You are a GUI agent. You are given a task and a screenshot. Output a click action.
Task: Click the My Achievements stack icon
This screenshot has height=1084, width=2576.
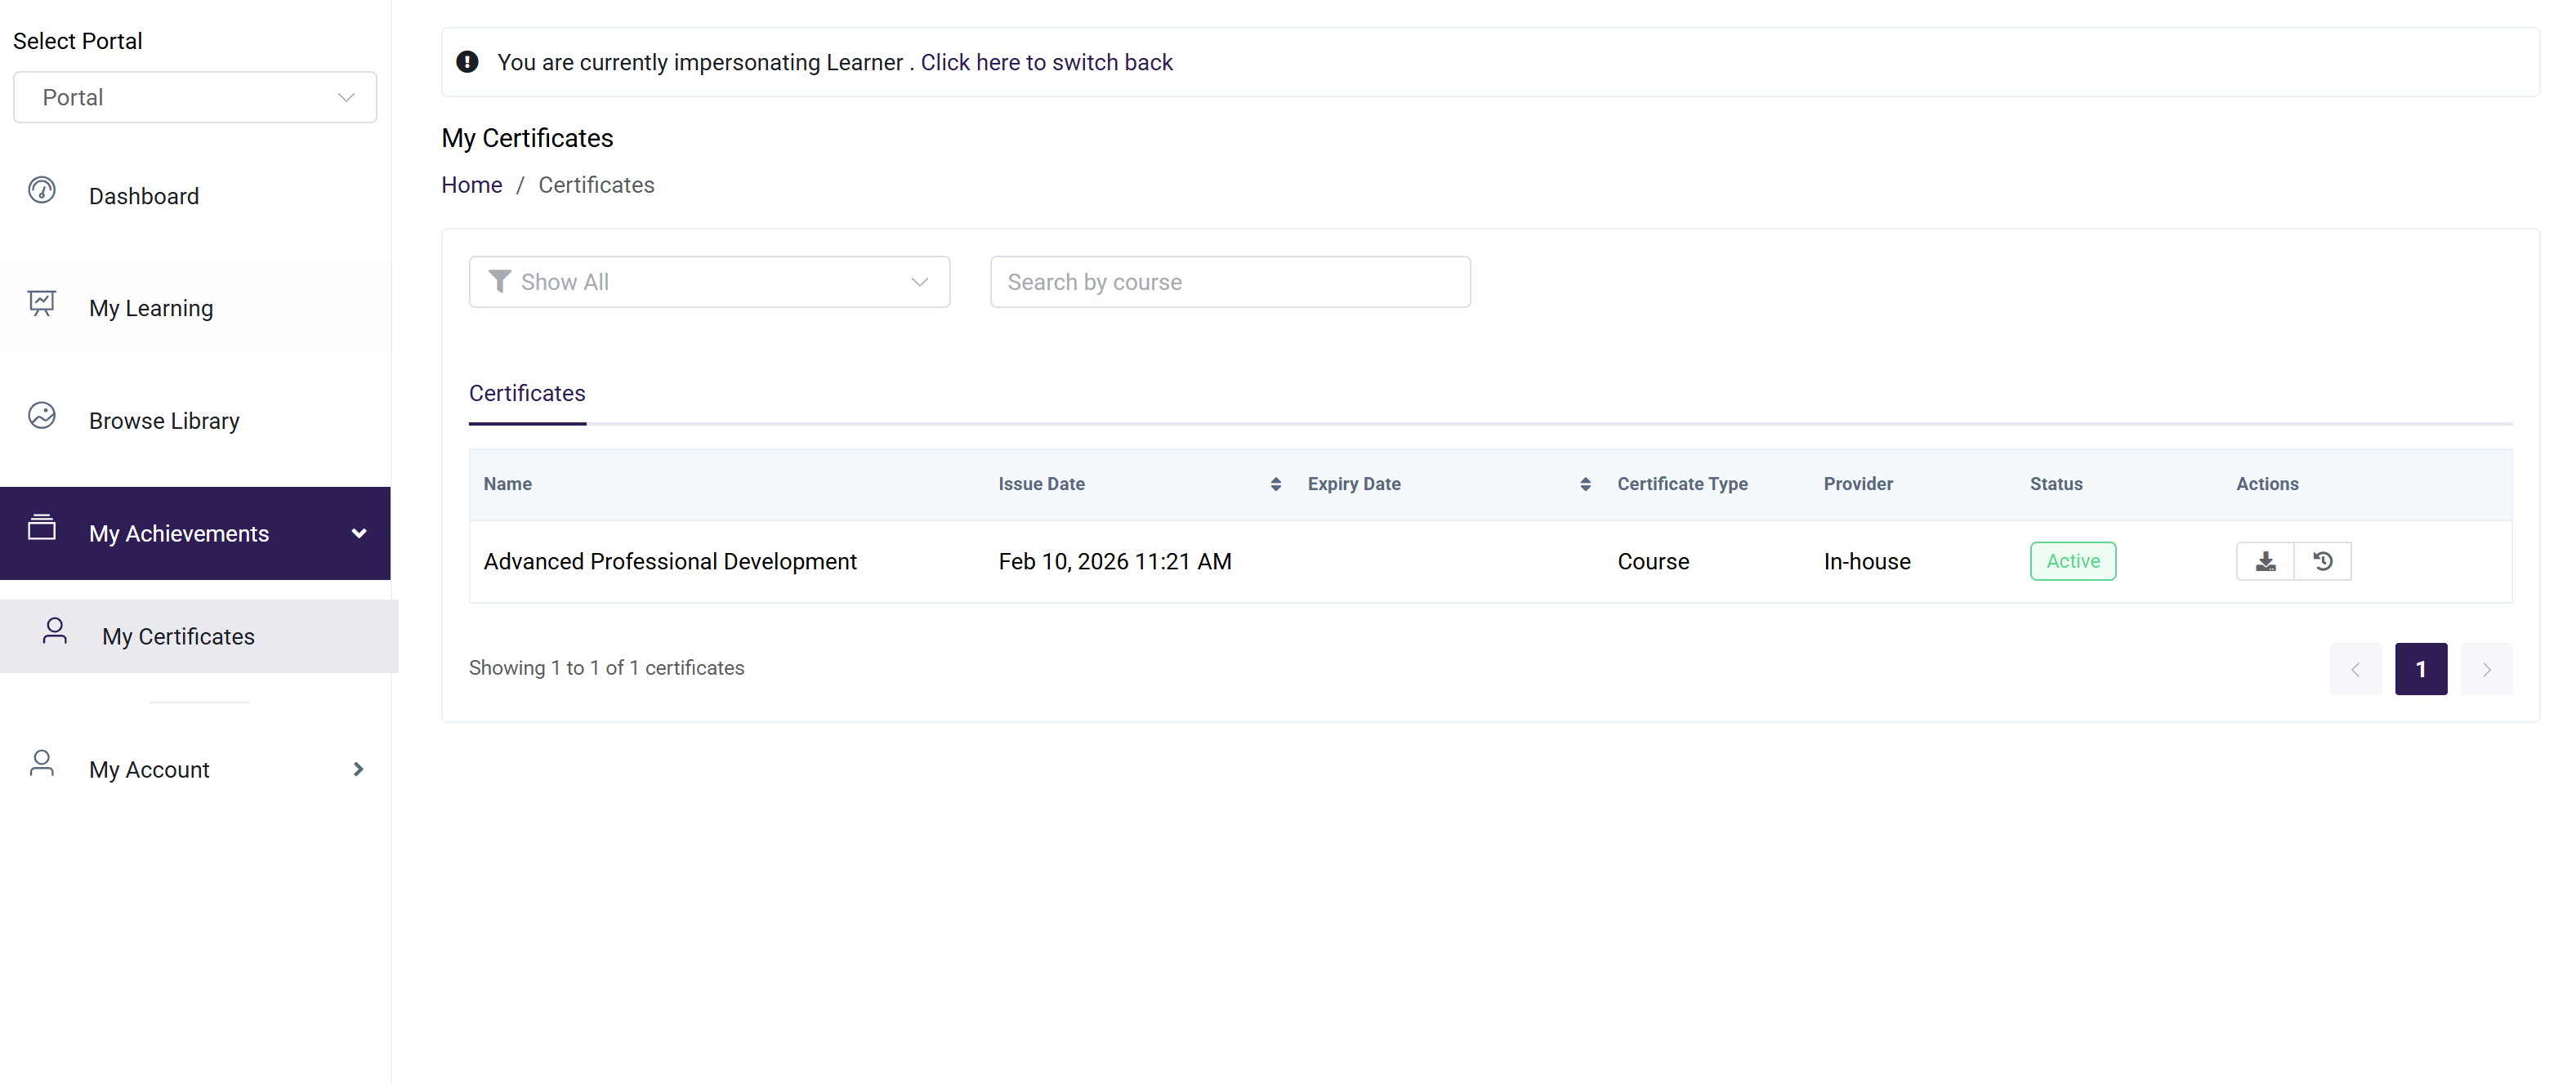click(x=42, y=527)
